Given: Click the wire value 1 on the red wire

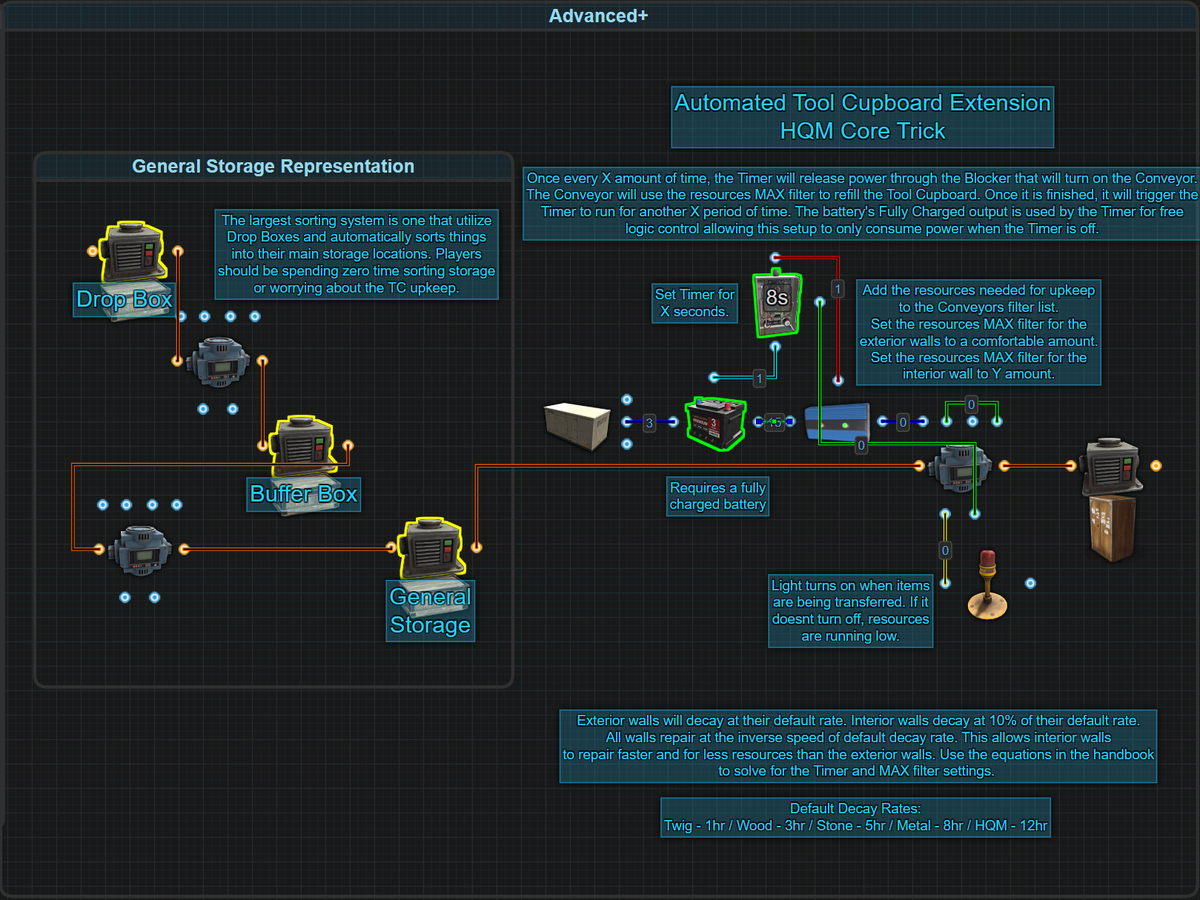Looking at the screenshot, I should pos(838,289).
